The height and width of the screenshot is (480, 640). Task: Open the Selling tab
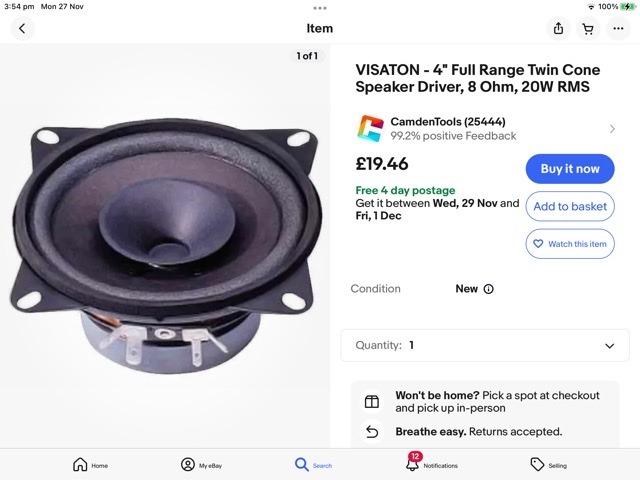tap(549, 465)
